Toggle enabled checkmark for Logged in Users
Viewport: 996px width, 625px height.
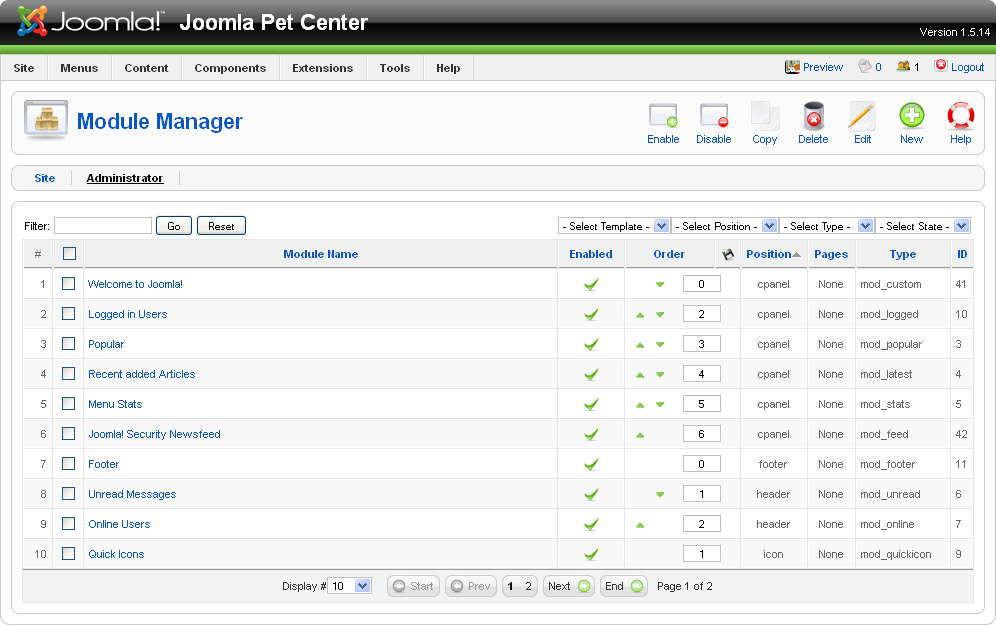point(591,314)
